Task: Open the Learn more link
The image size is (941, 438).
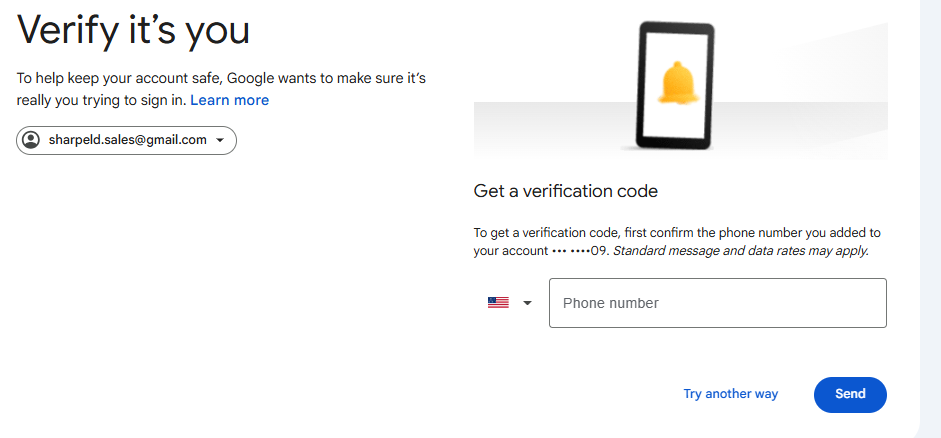Action: click(x=230, y=100)
